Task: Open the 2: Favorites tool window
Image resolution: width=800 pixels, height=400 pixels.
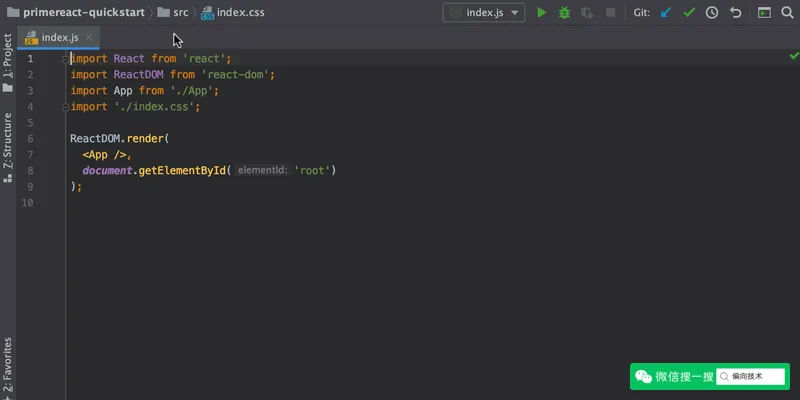Action: (x=8, y=367)
